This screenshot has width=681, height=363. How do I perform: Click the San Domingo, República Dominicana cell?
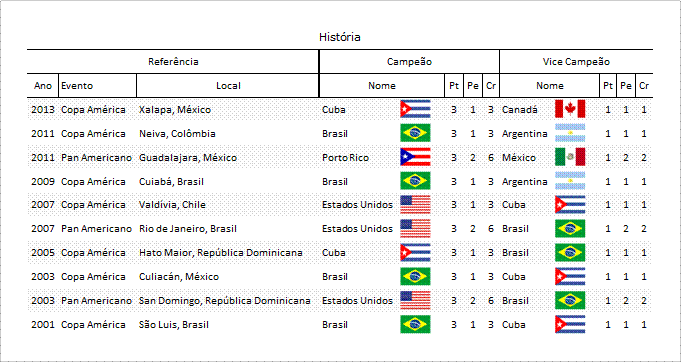225,300
